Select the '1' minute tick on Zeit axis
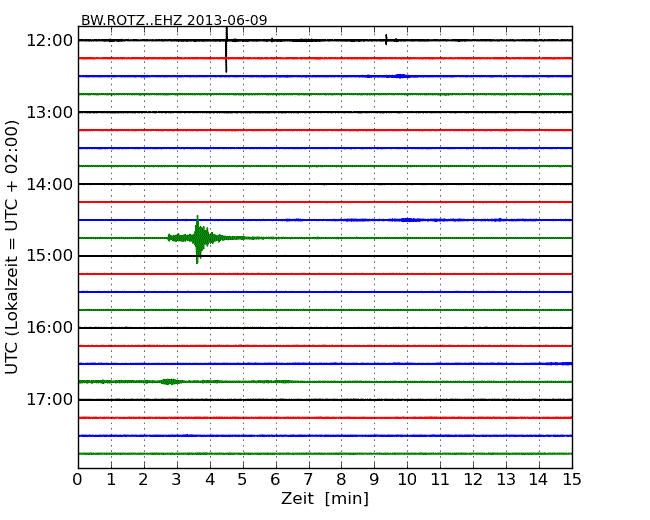This screenshot has height=520, width=650. [111, 480]
